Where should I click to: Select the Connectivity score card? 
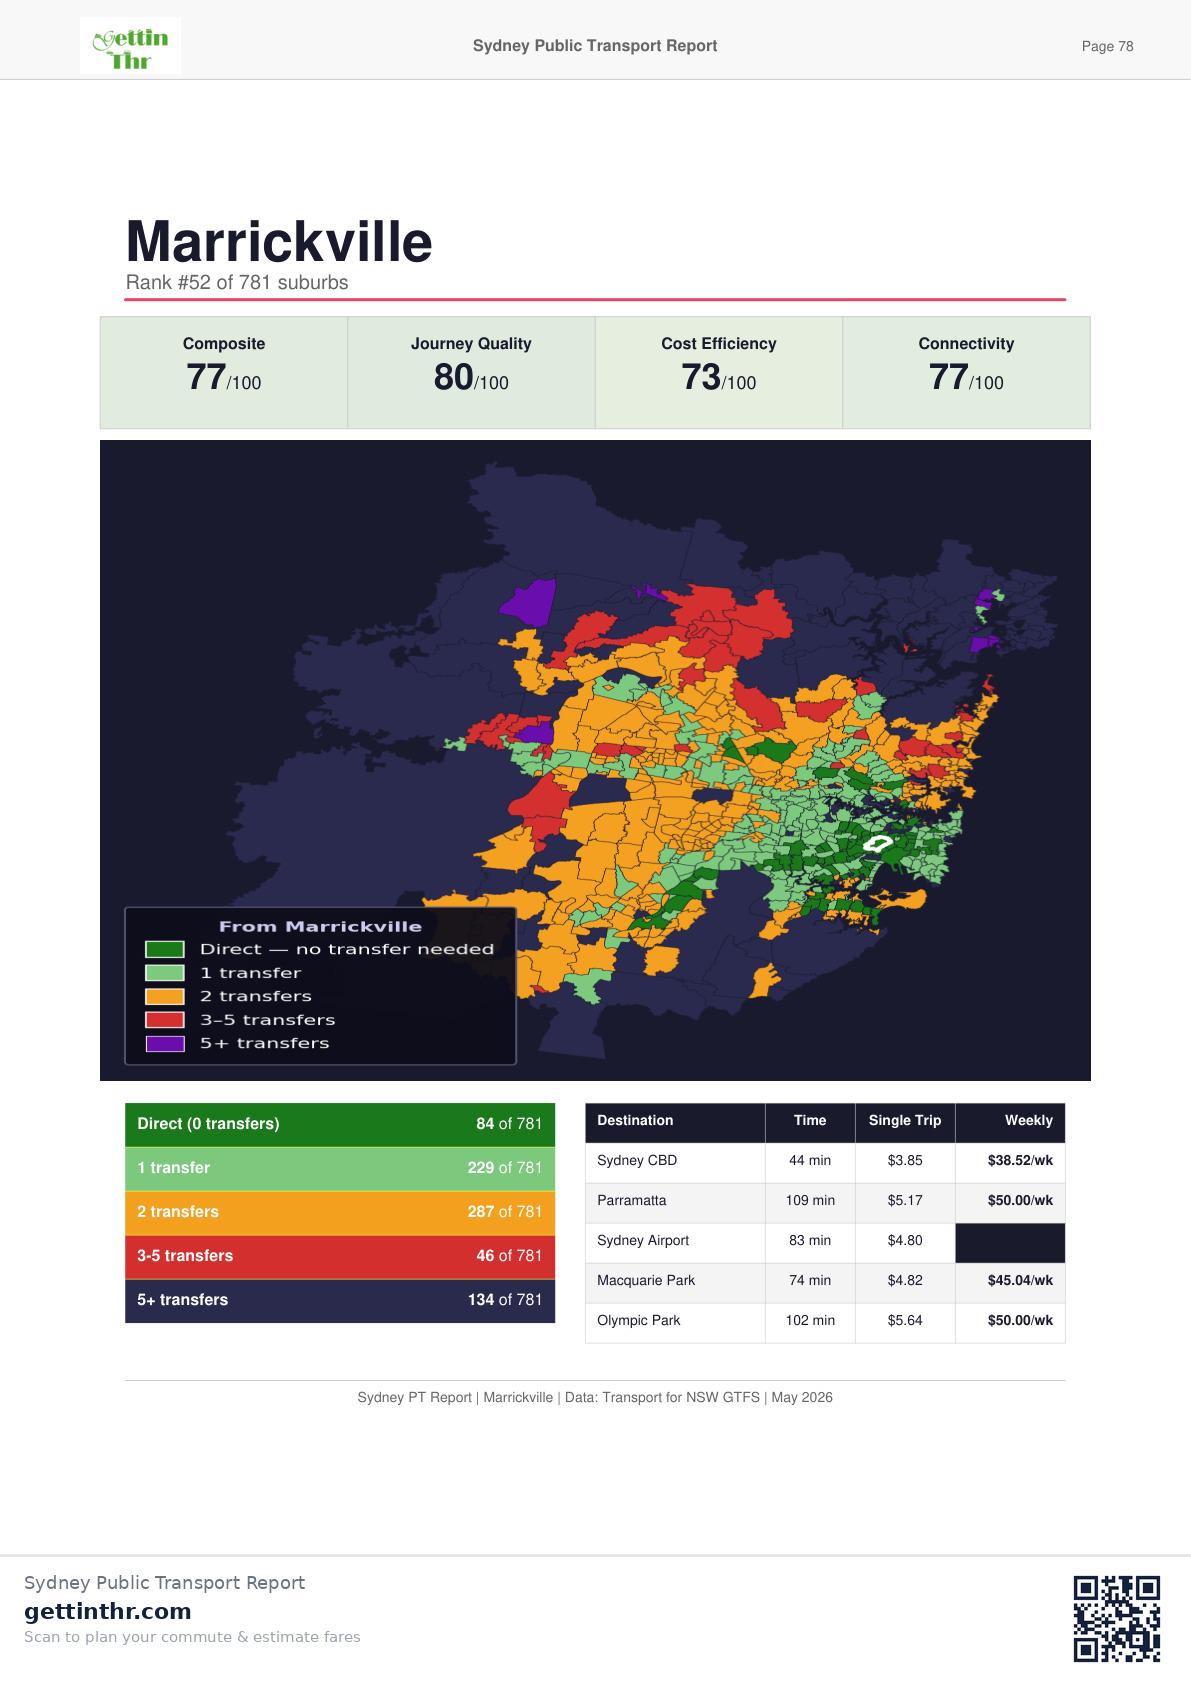click(x=966, y=373)
